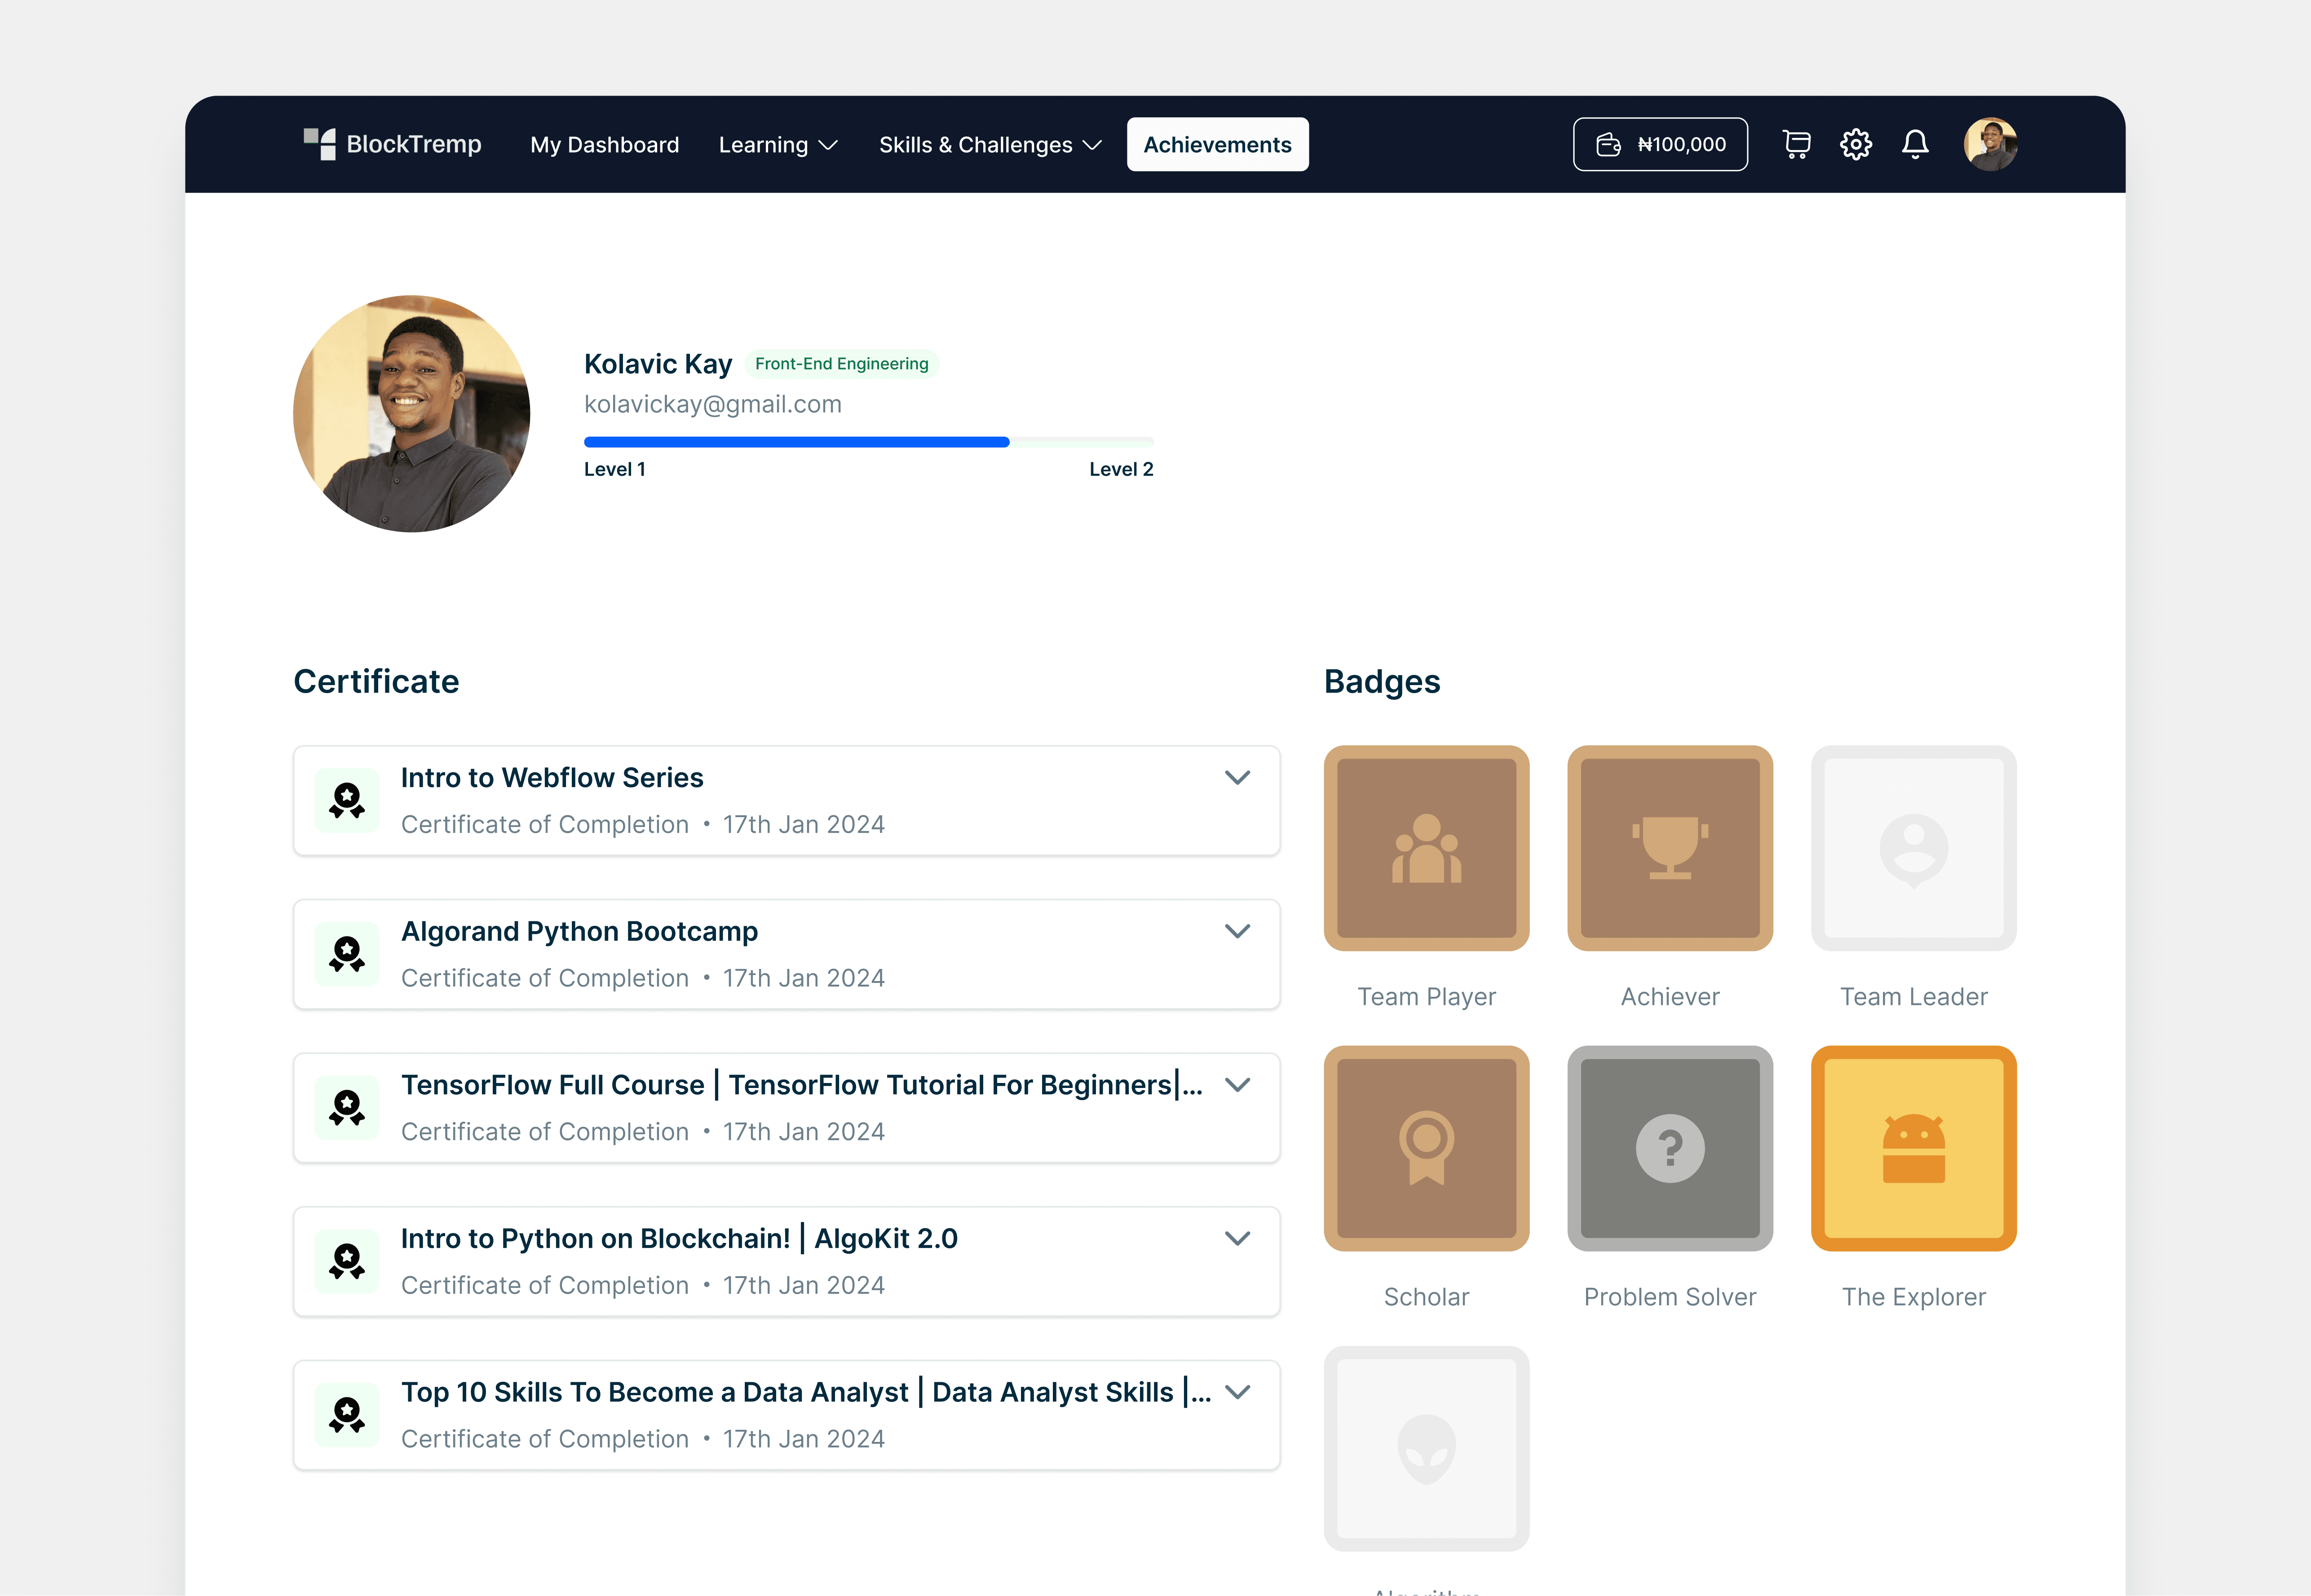Click the BlockTremp logo

point(392,144)
